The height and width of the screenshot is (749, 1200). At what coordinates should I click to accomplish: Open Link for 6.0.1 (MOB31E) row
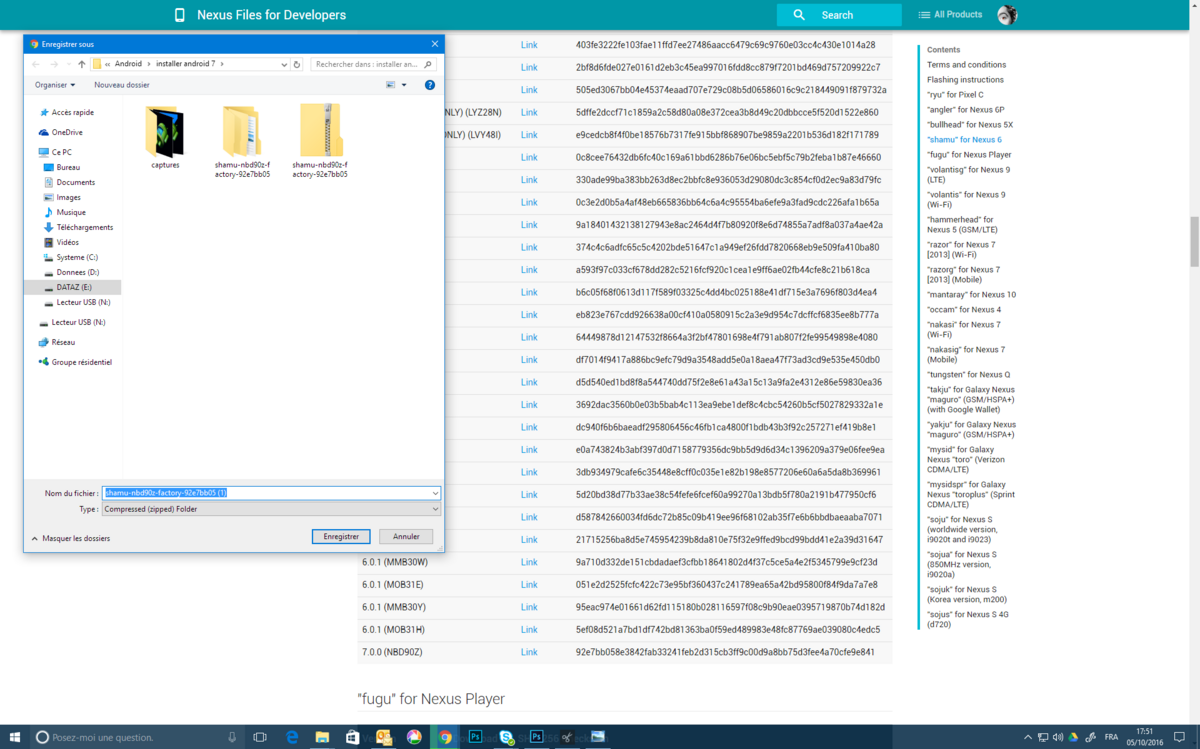pyautogui.click(x=529, y=585)
